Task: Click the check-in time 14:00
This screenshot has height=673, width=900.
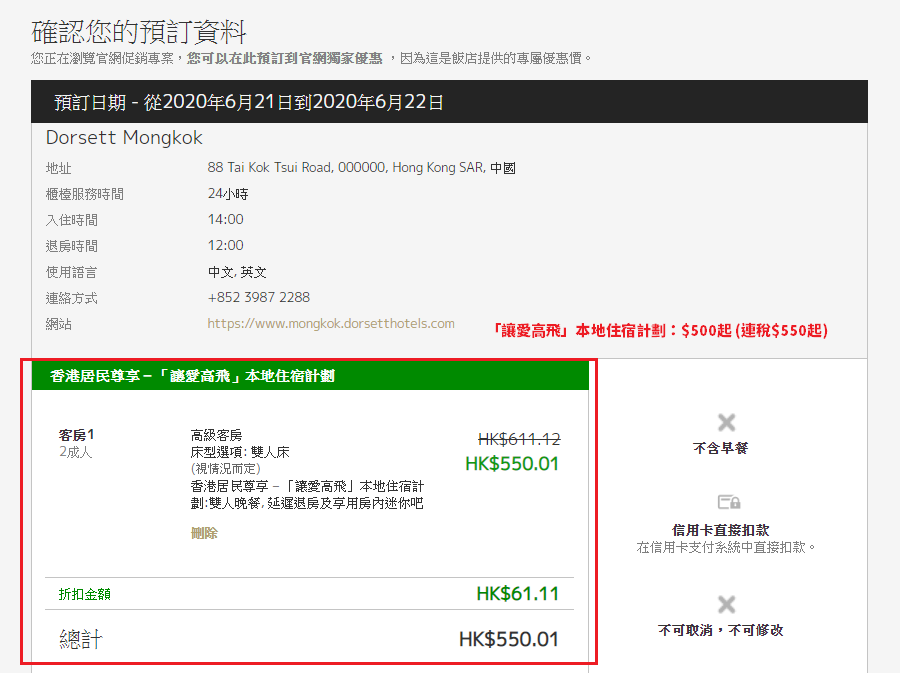Action: coord(225,219)
